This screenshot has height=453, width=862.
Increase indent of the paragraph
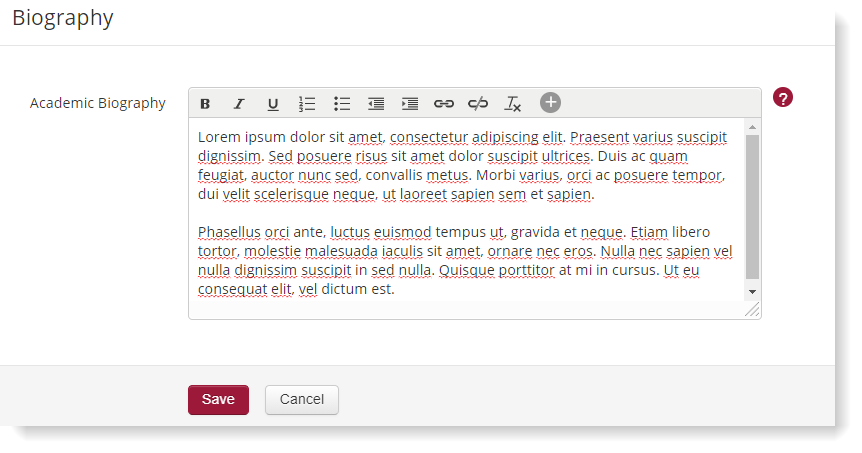[x=410, y=104]
